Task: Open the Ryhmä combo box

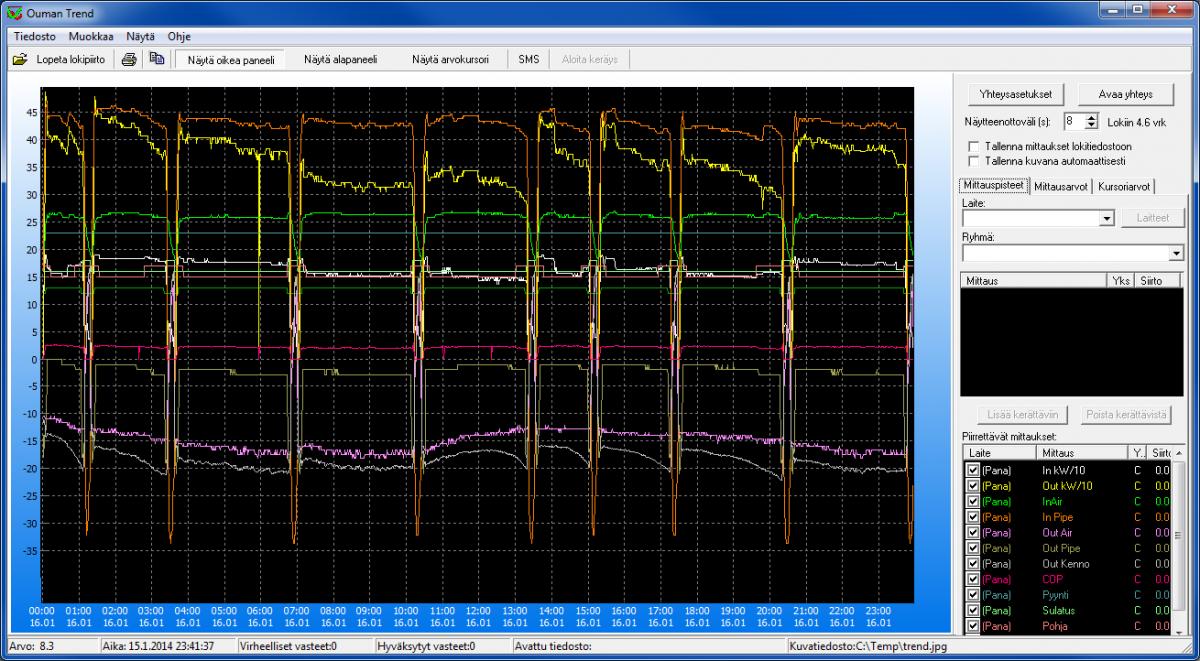Action: point(1176,253)
